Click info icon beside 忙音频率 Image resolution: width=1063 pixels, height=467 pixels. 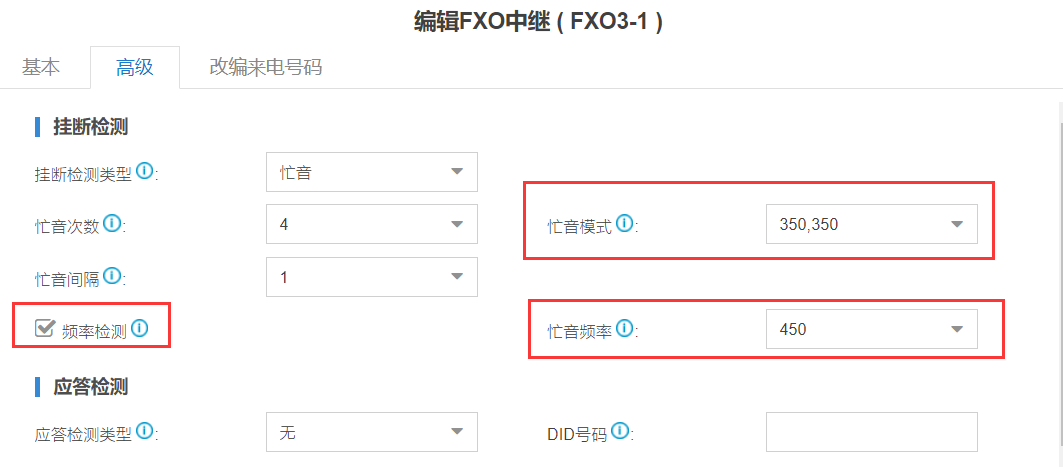[x=625, y=329]
